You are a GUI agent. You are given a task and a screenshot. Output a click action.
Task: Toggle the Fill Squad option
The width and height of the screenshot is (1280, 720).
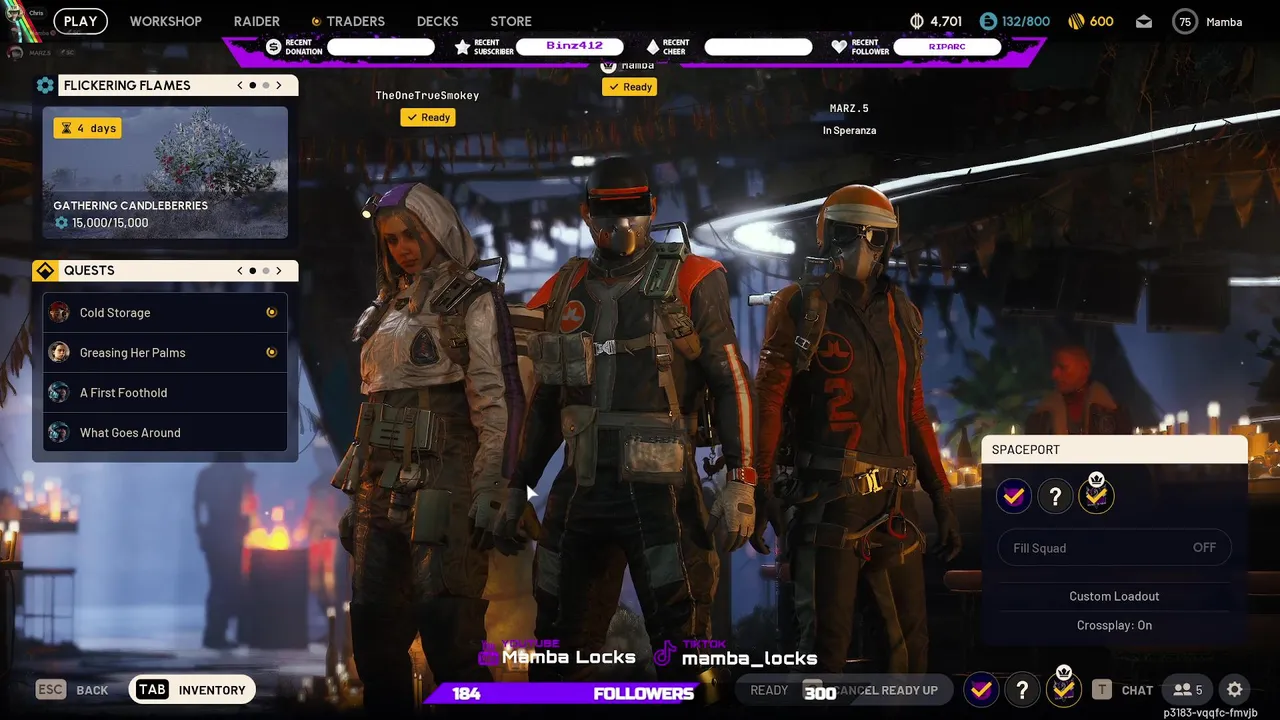click(1114, 547)
